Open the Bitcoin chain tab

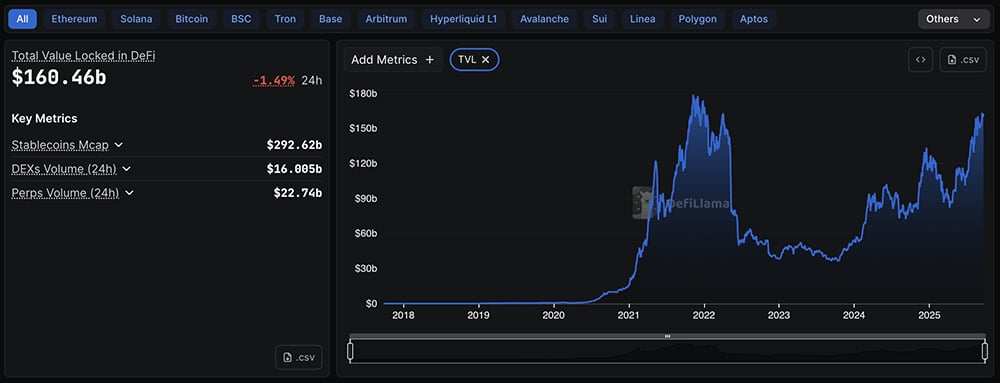pos(192,19)
